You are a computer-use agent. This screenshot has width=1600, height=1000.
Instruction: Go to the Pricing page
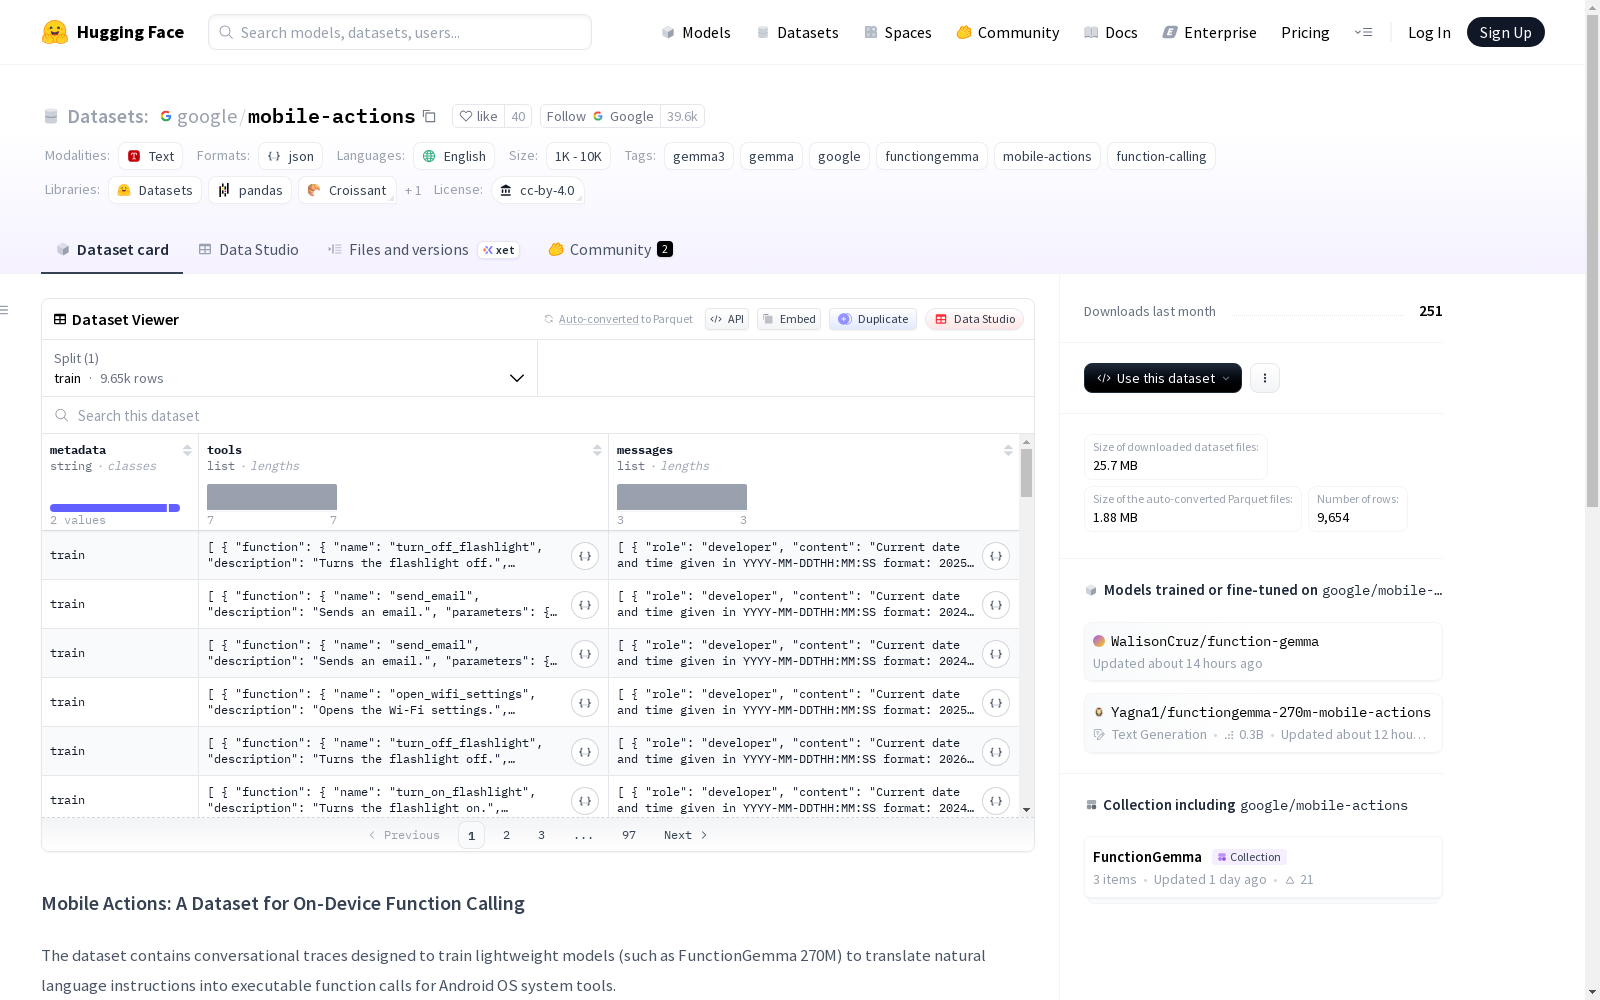pos(1305,32)
